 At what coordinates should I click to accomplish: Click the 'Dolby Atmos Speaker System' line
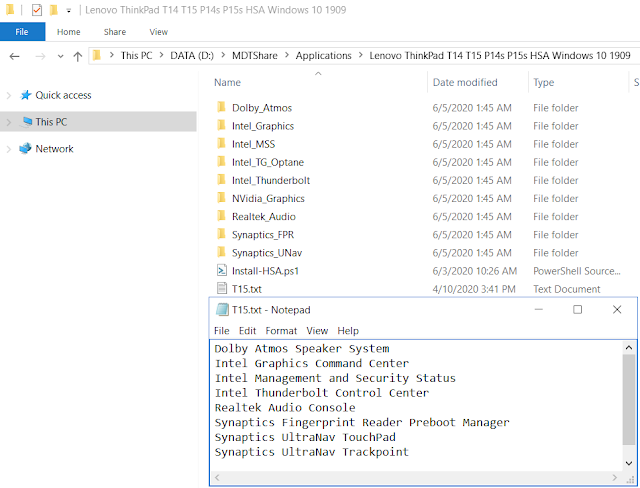(302, 348)
